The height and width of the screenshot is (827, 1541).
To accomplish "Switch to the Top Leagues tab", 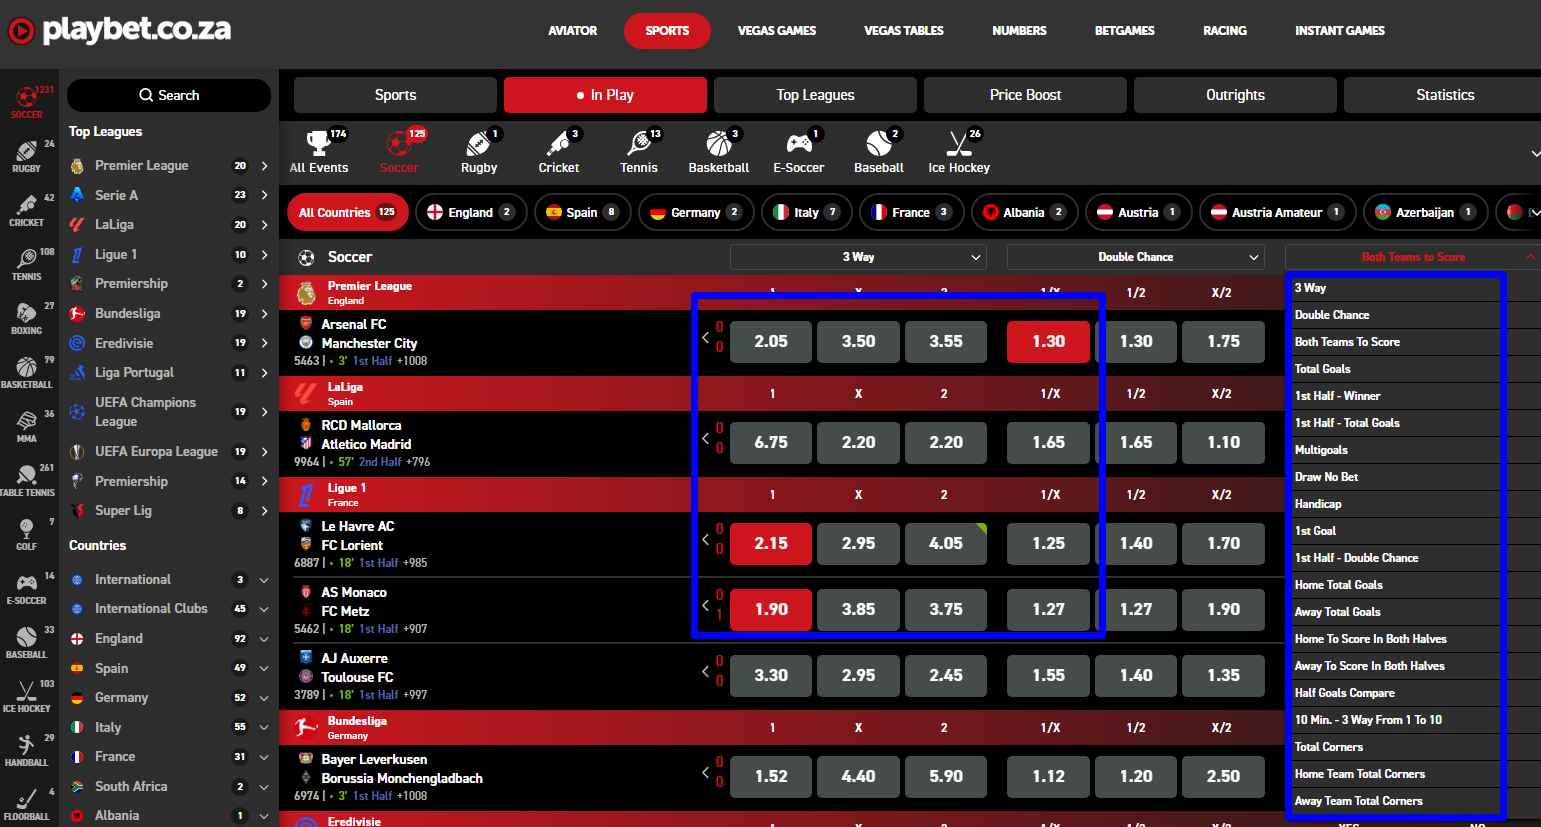I will tap(814, 95).
